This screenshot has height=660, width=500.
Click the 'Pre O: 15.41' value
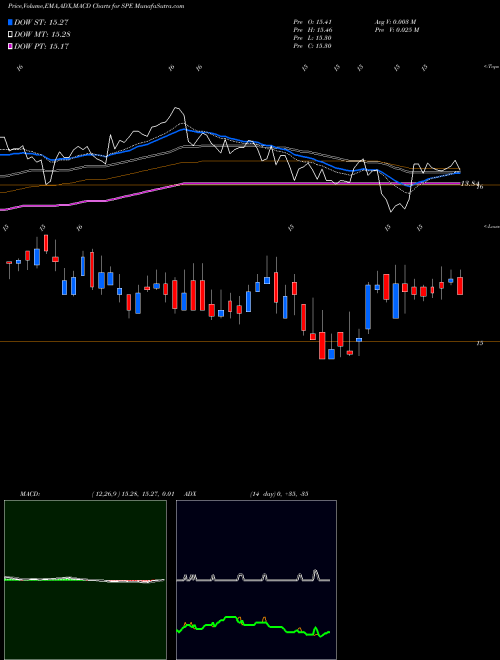tap(312, 22)
